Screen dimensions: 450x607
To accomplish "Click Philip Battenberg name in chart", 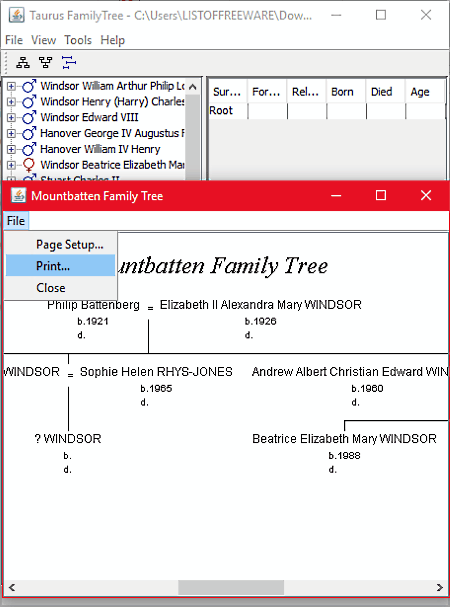I will coord(93,305).
